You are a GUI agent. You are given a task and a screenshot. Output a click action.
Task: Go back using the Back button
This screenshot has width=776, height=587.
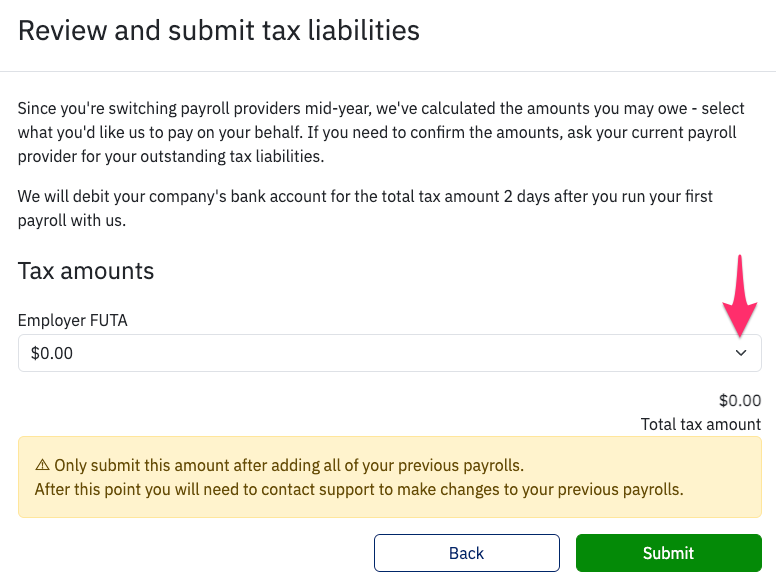point(466,553)
